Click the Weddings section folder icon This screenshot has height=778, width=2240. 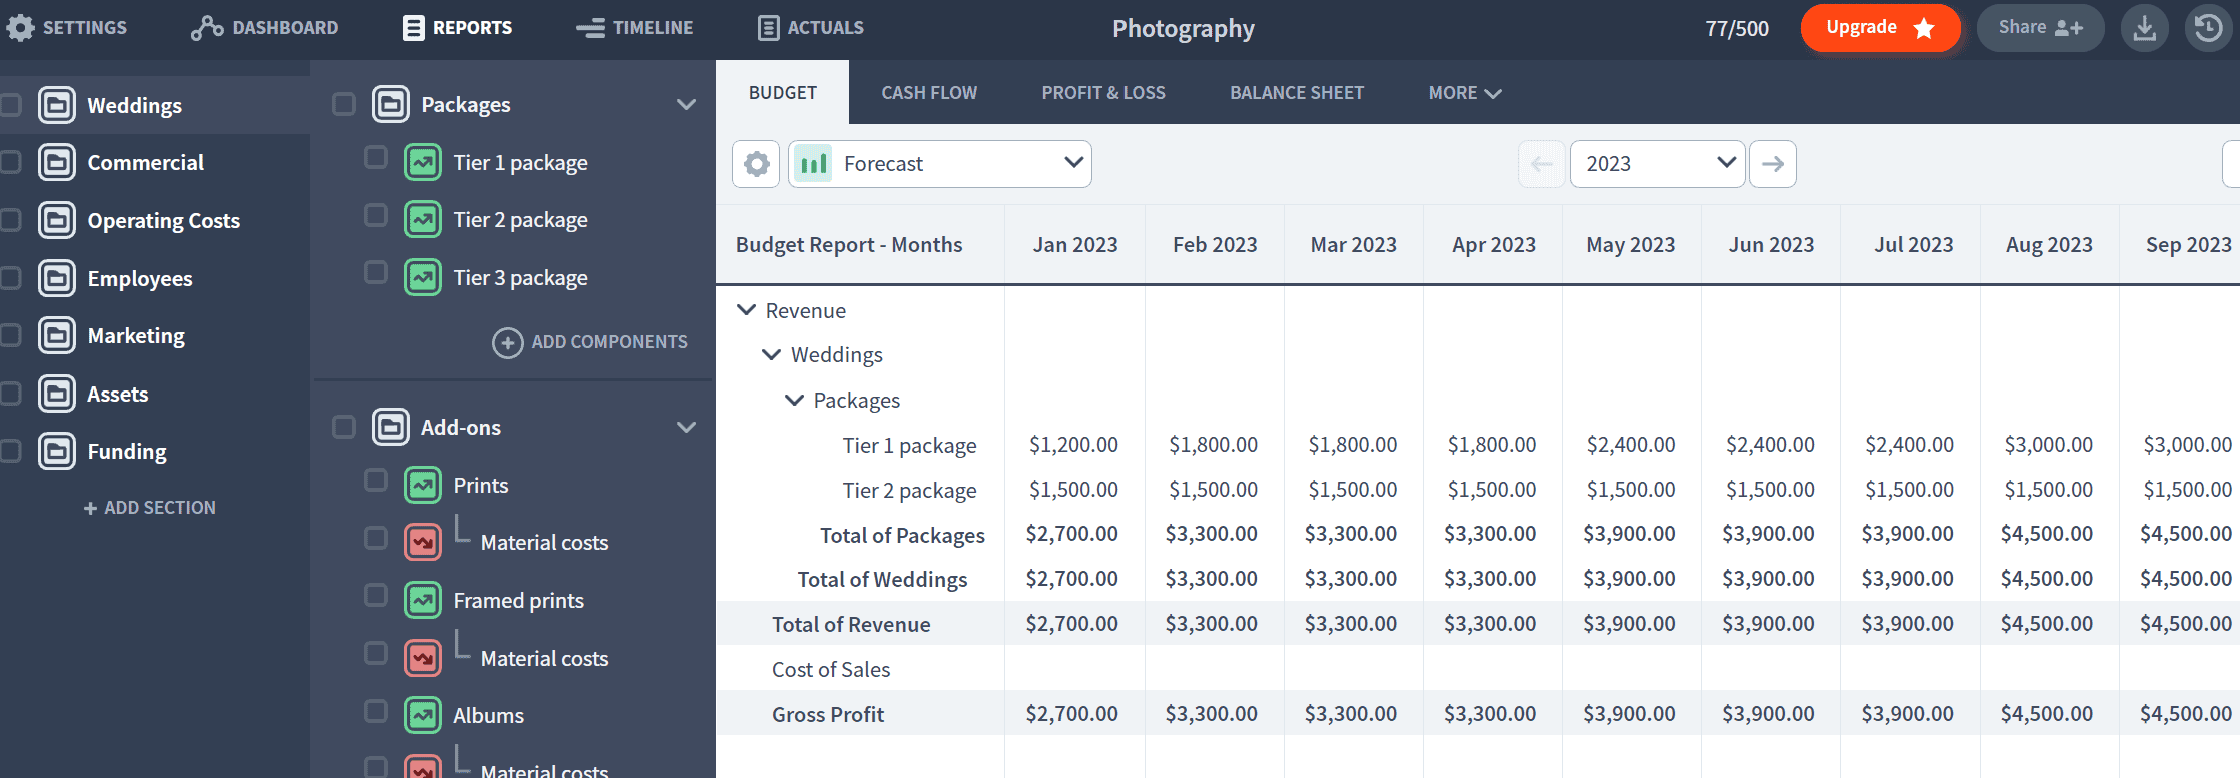[x=57, y=105]
